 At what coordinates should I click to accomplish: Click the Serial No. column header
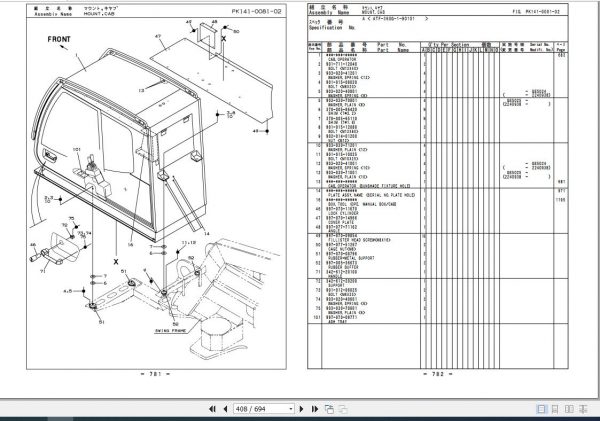[540, 45]
